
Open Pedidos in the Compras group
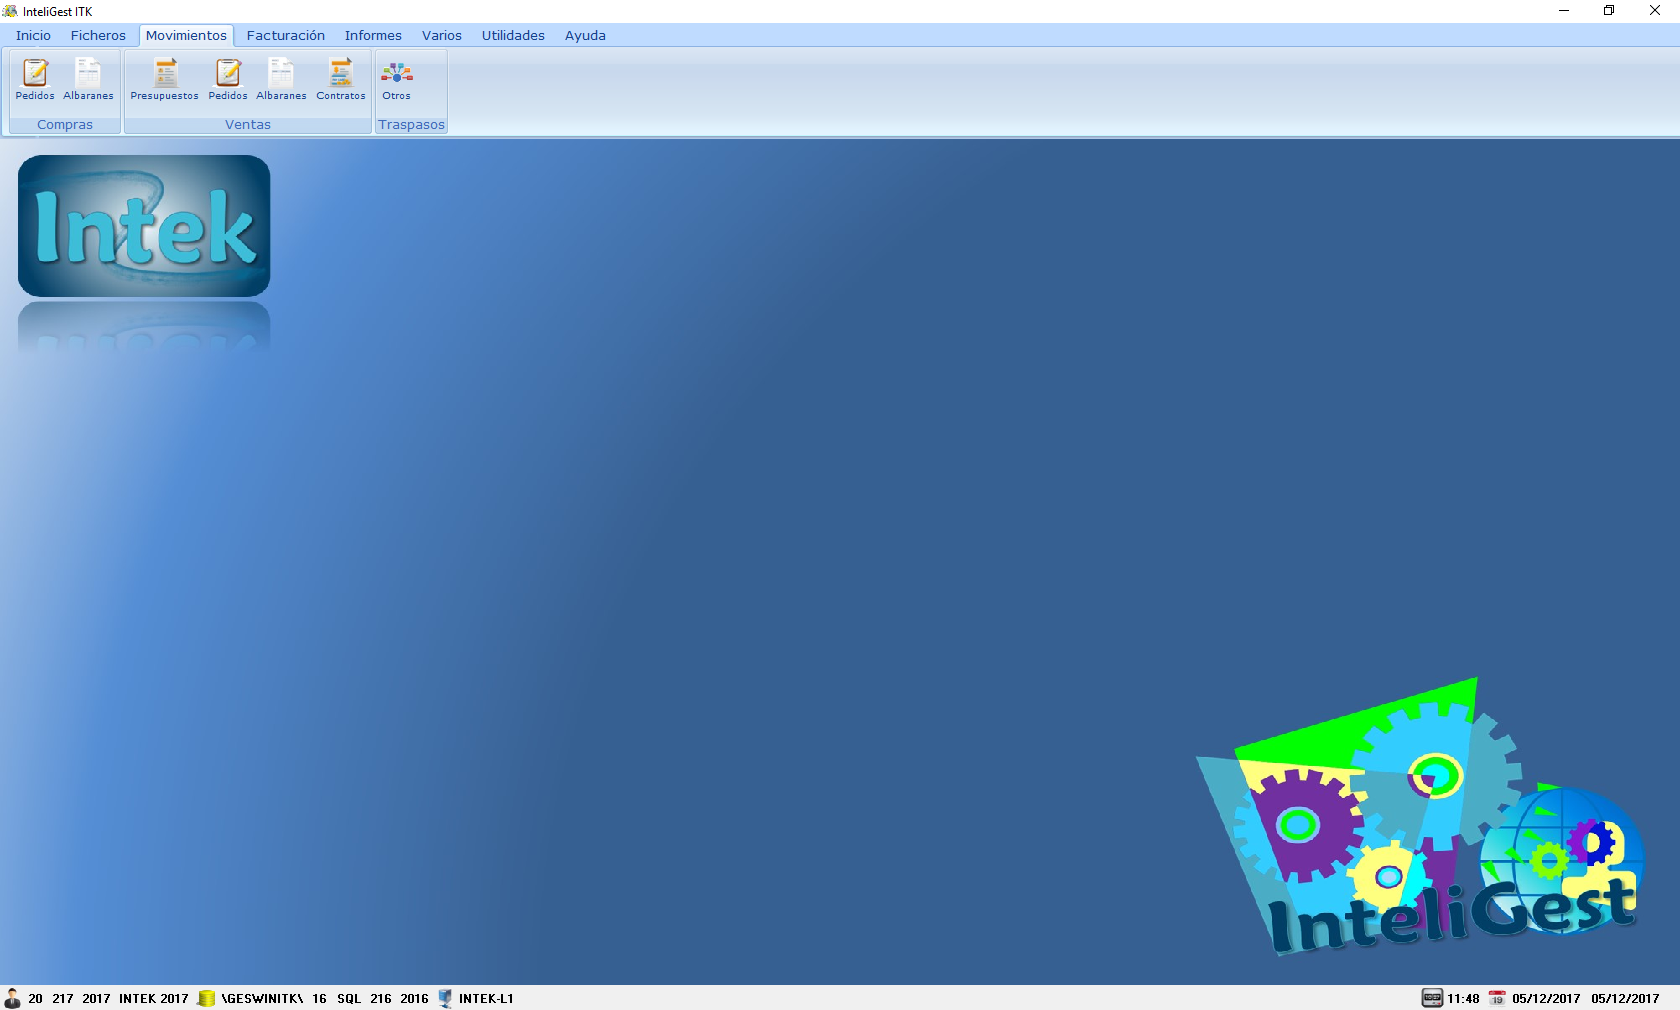click(35, 79)
